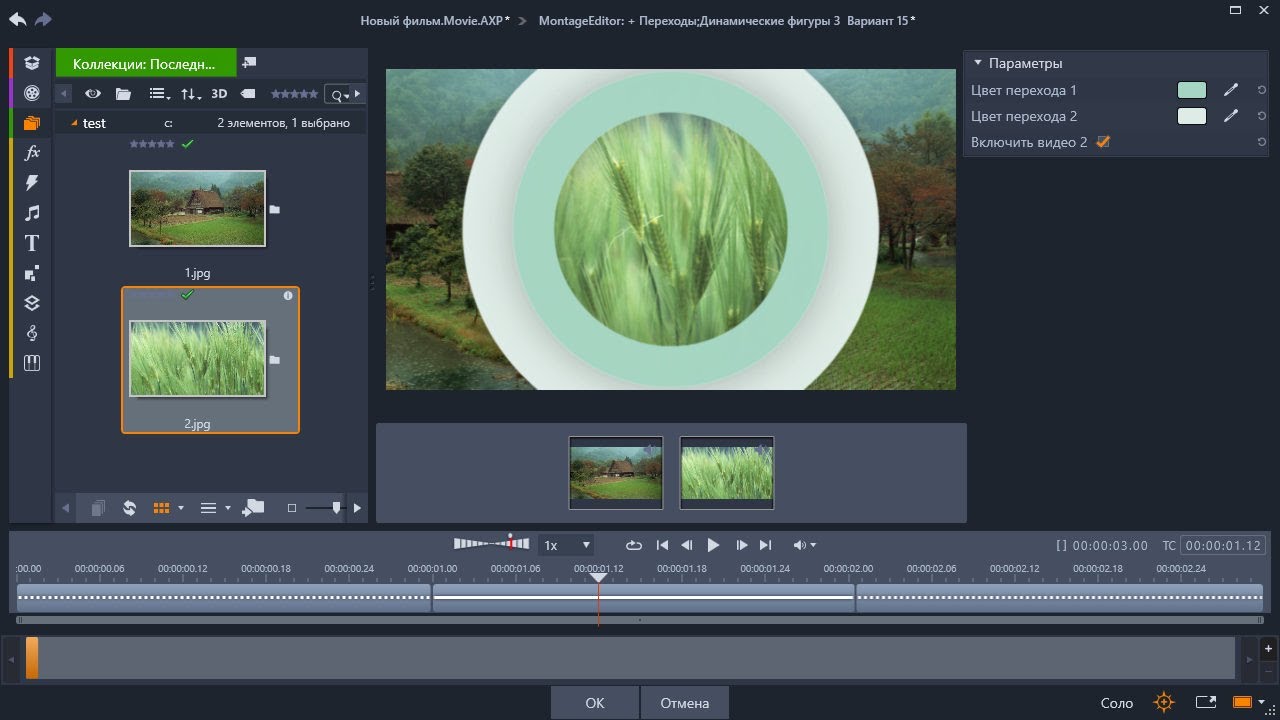Click the detach preview window icon
The image size is (1280, 720).
click(x=1206, y=702)
